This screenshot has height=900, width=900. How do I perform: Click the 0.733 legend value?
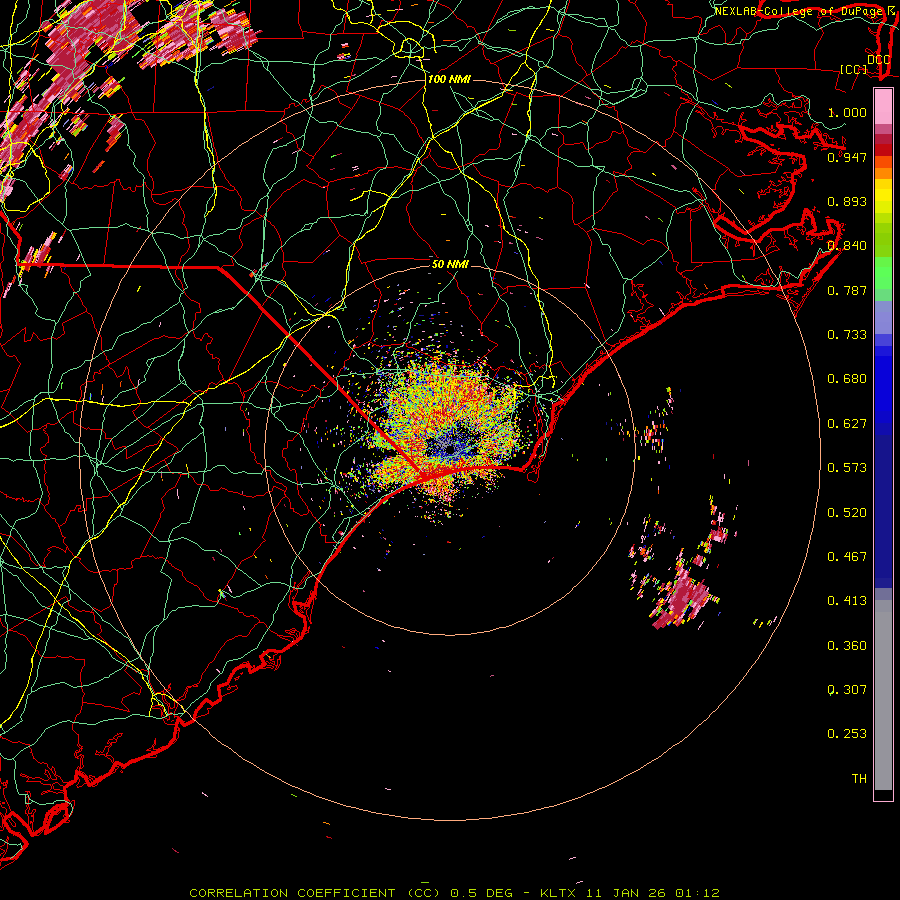pos(847,335)
